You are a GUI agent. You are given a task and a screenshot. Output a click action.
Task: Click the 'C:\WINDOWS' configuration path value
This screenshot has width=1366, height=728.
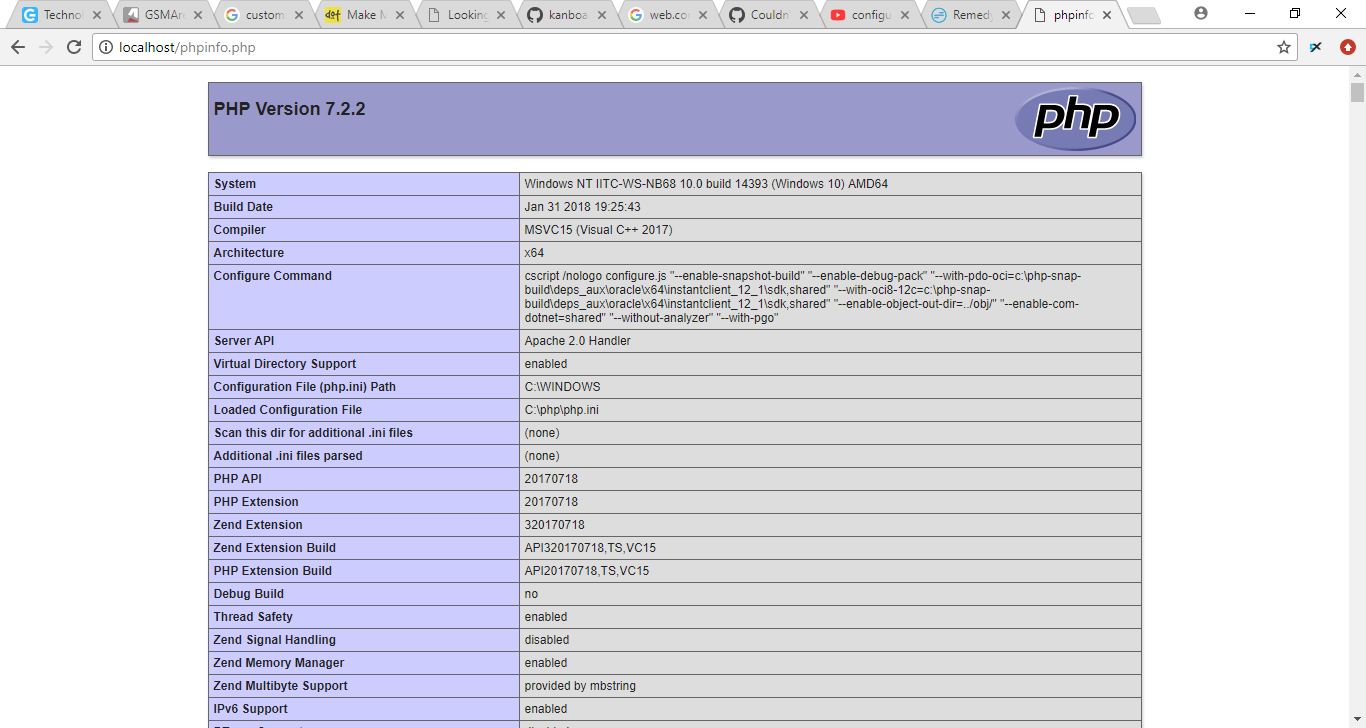click(562, 387)
